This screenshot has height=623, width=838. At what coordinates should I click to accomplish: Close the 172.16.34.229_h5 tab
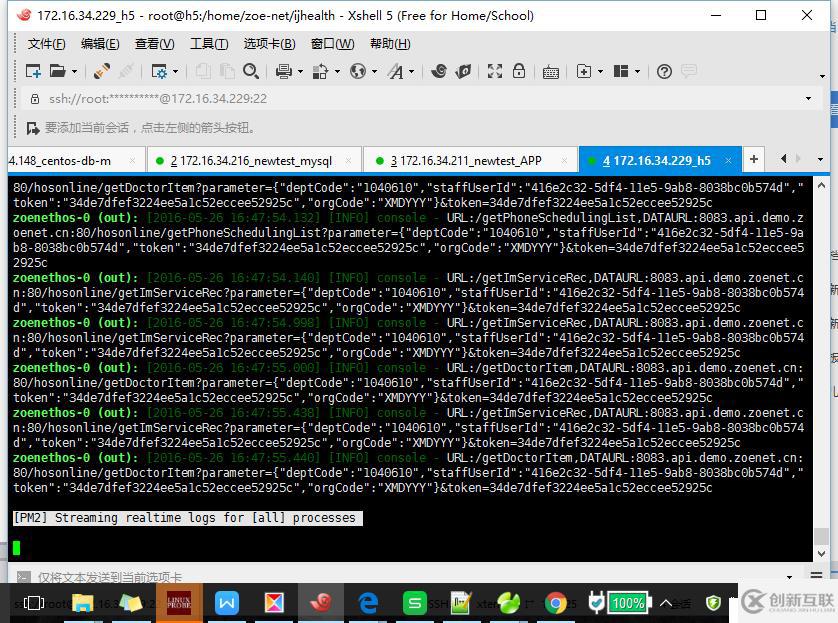point(728,161)
